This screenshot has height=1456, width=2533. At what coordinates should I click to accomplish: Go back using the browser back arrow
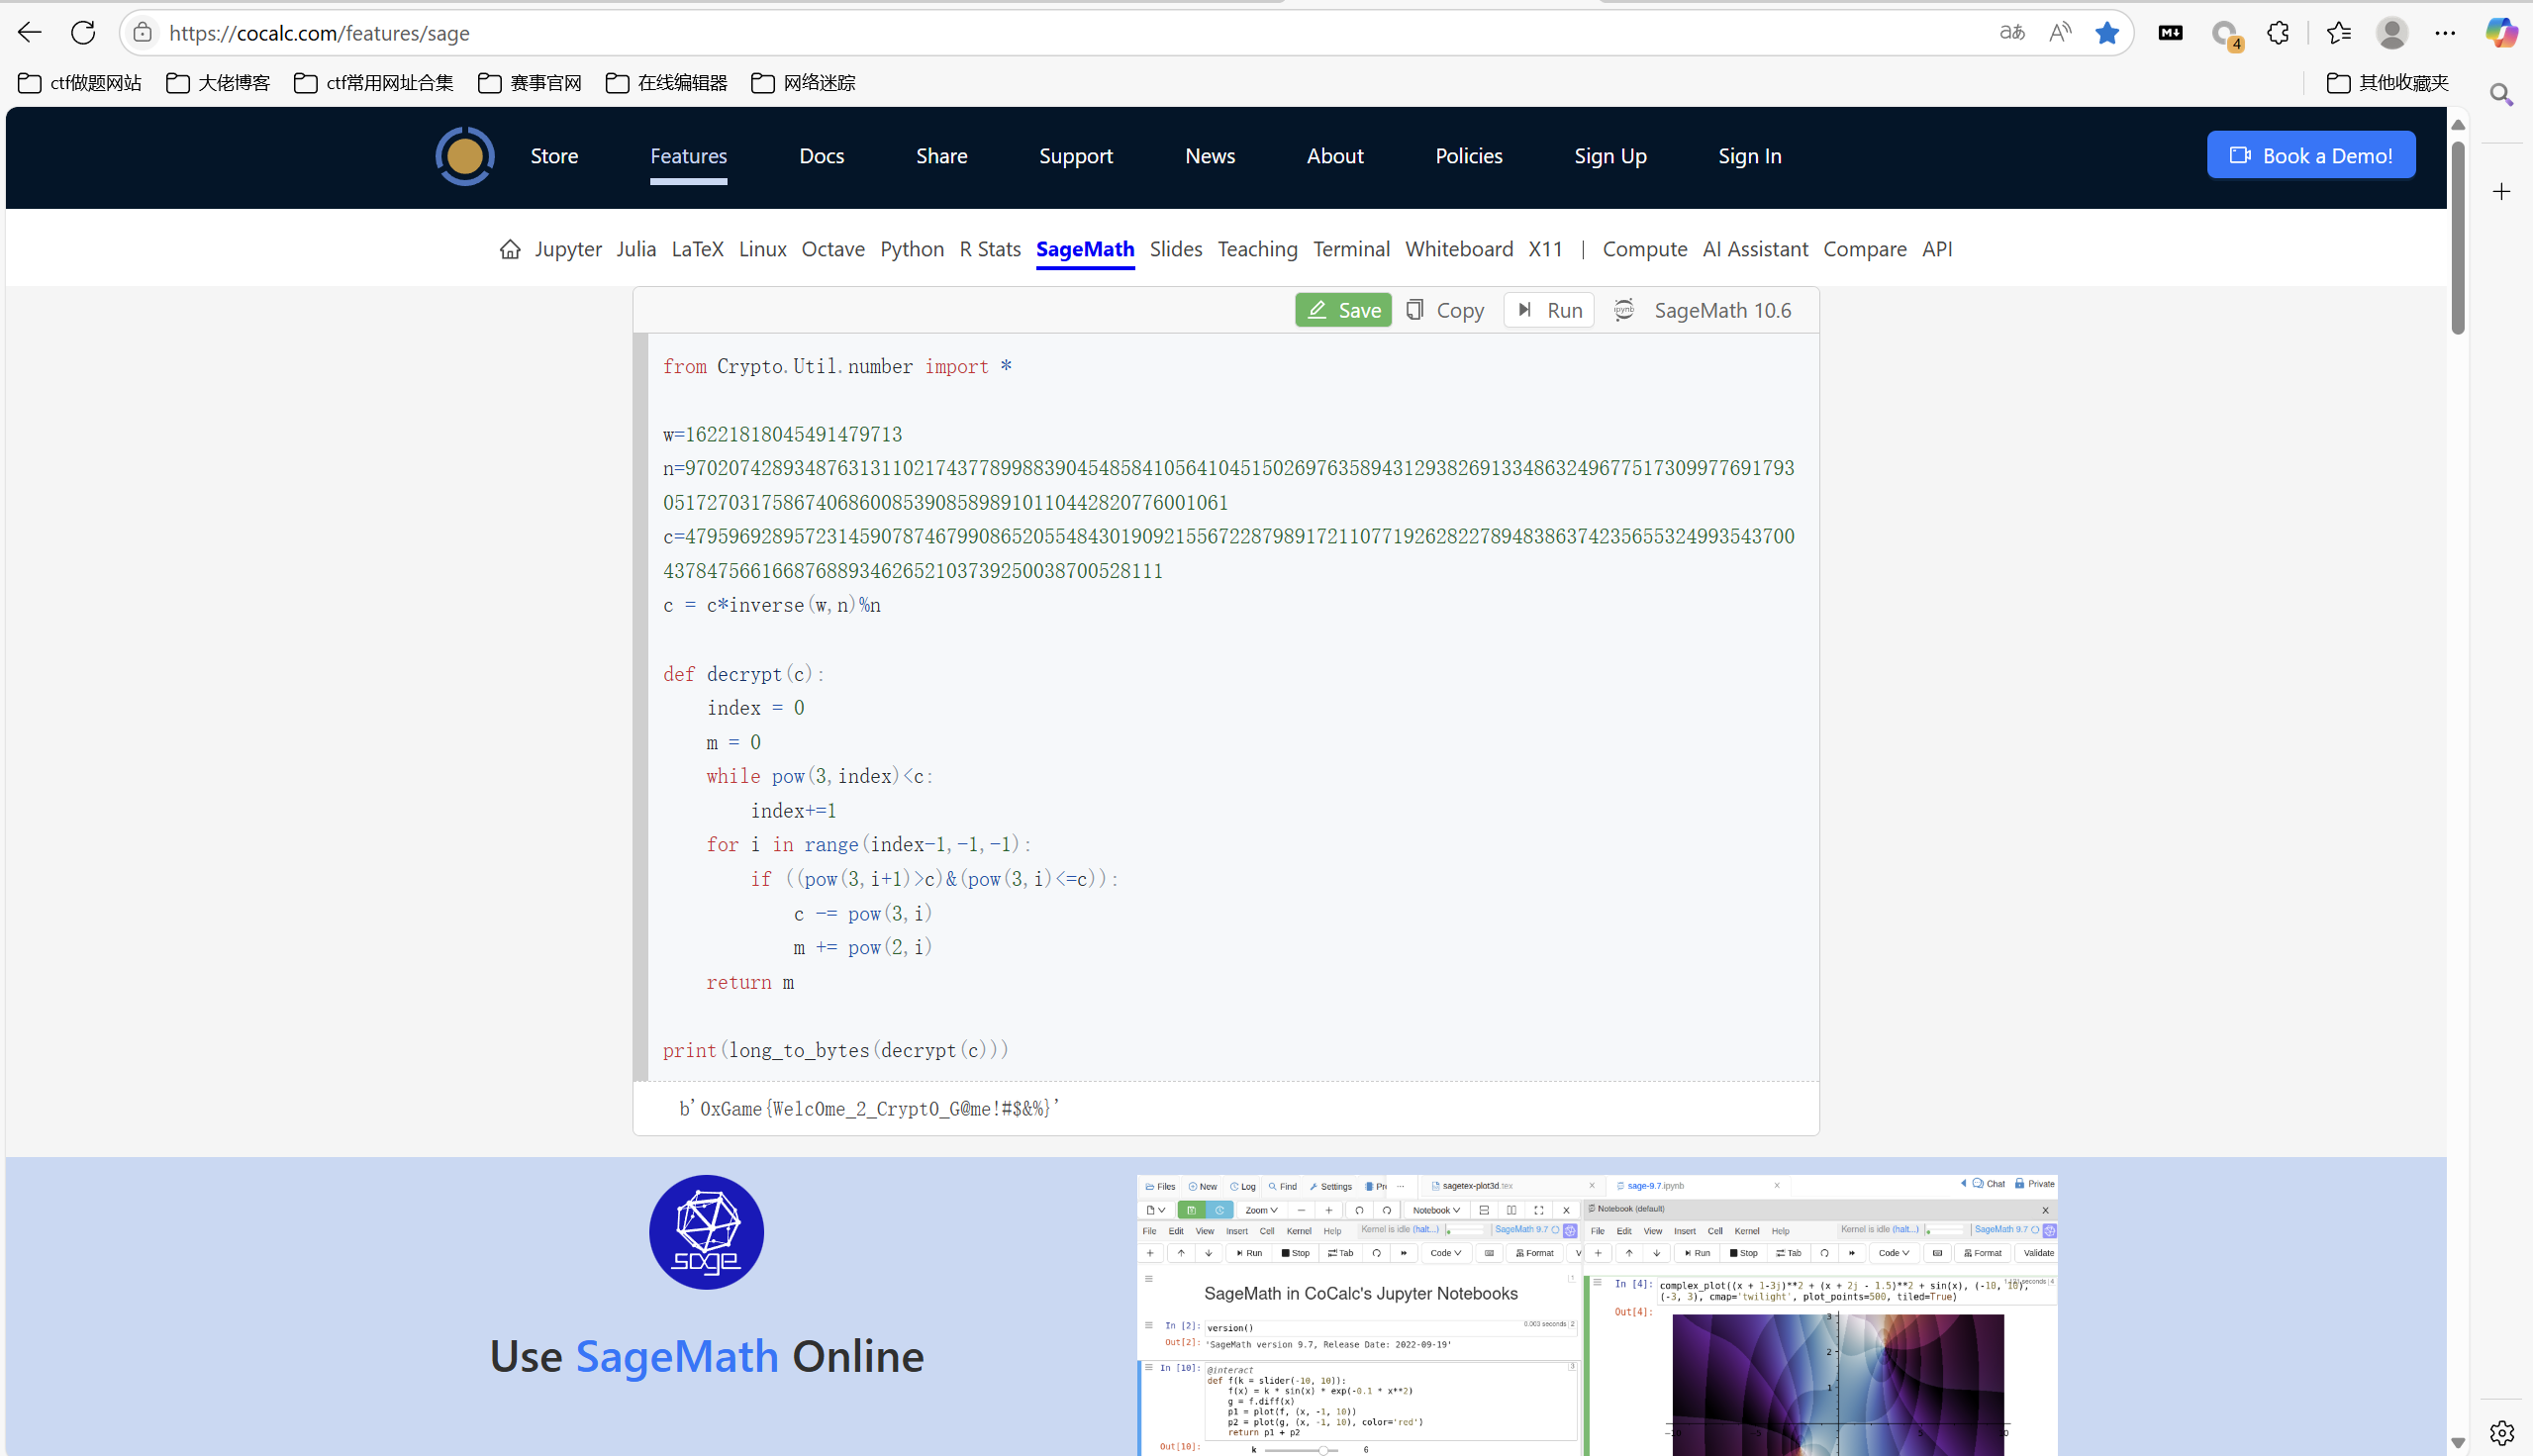tap(30, 33)
